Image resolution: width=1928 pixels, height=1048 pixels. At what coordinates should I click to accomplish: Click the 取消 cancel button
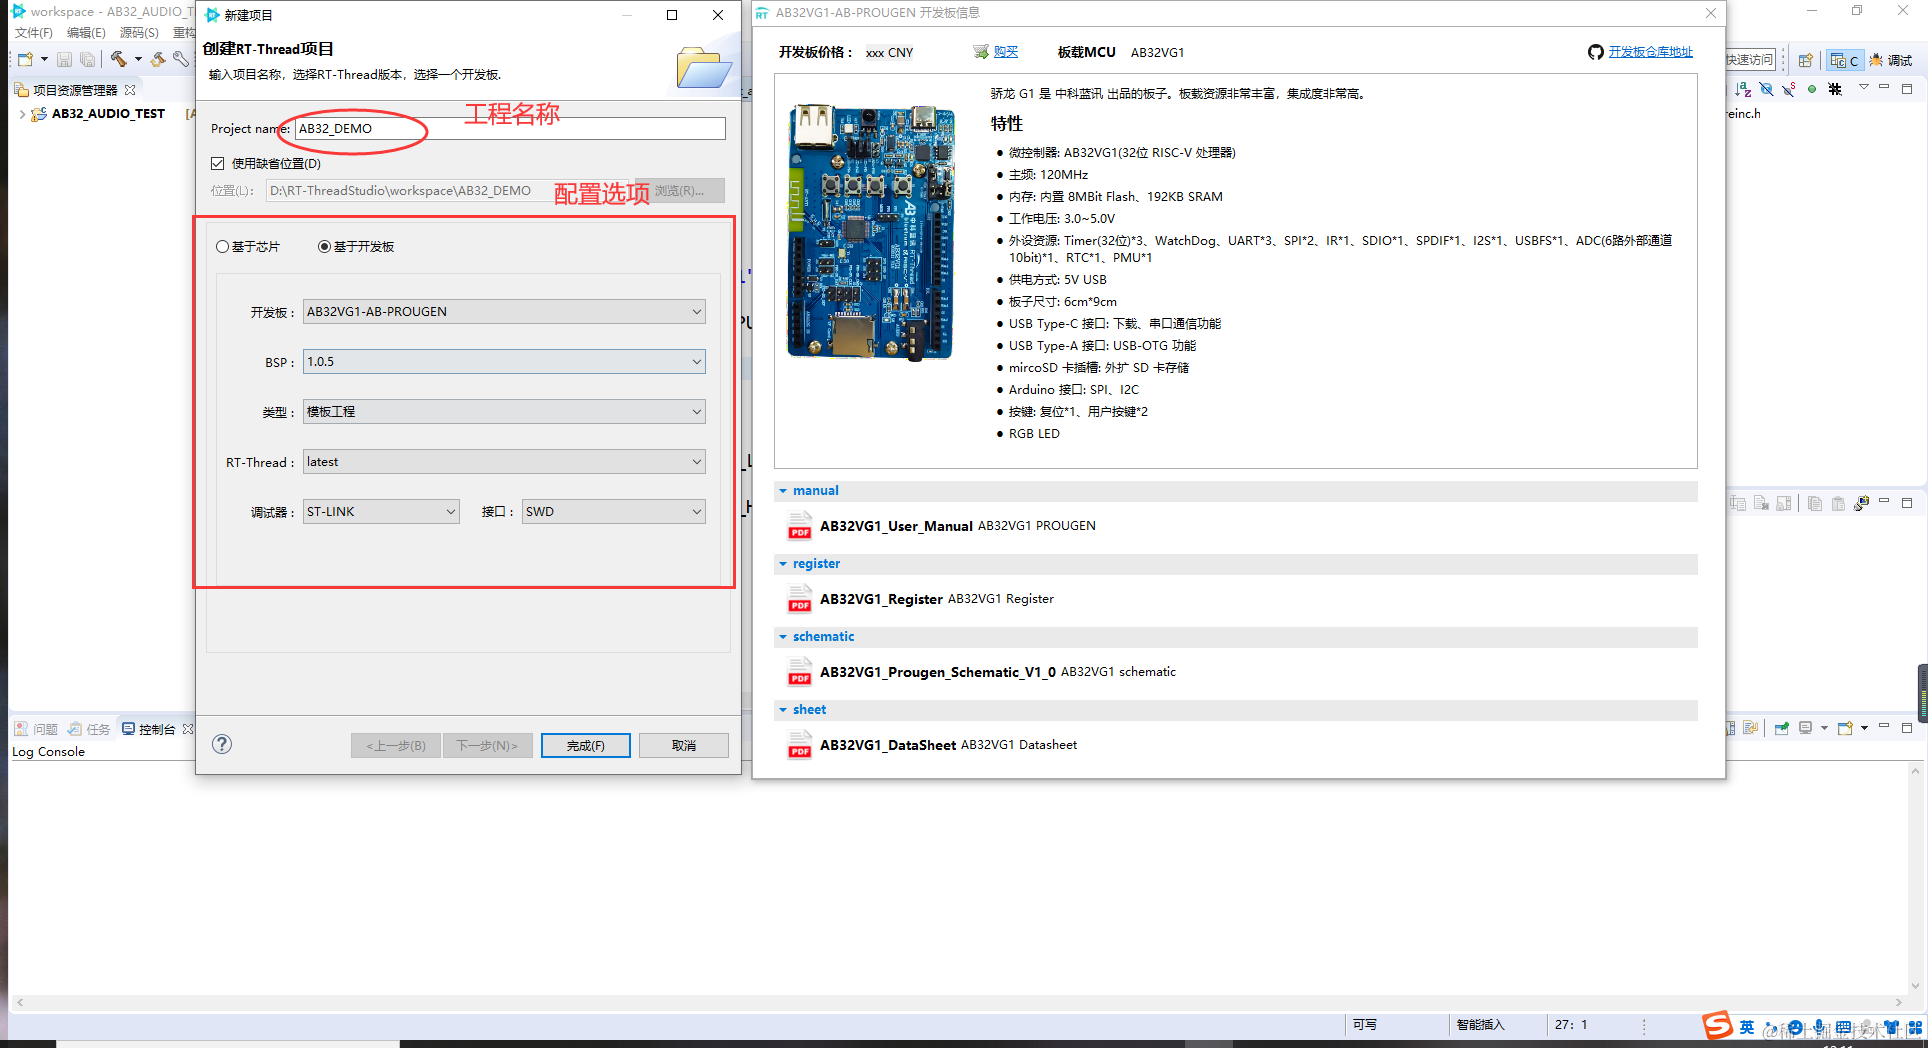click(684, 746)
